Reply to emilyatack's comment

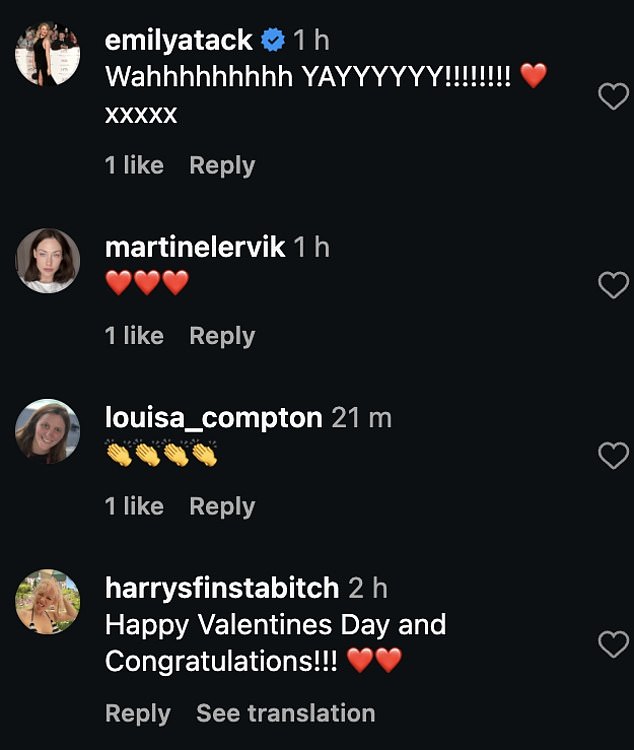(x=222, y=166)
